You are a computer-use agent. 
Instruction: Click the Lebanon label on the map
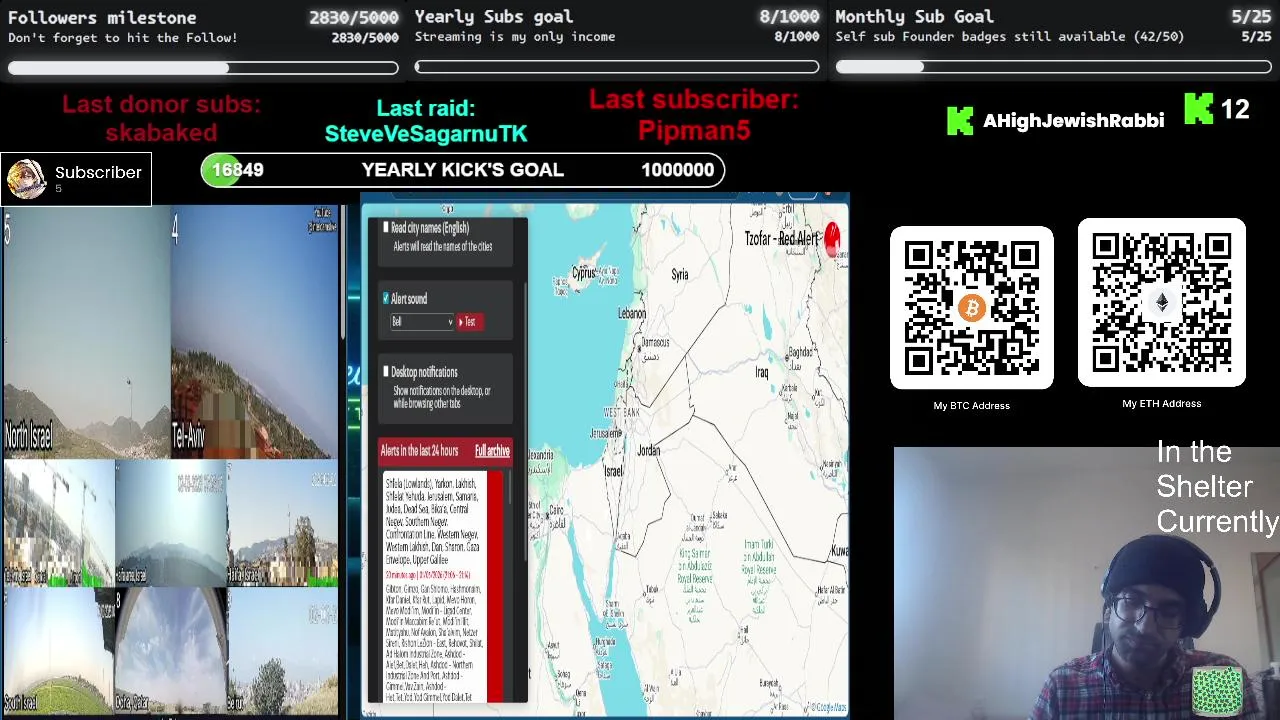632,313
